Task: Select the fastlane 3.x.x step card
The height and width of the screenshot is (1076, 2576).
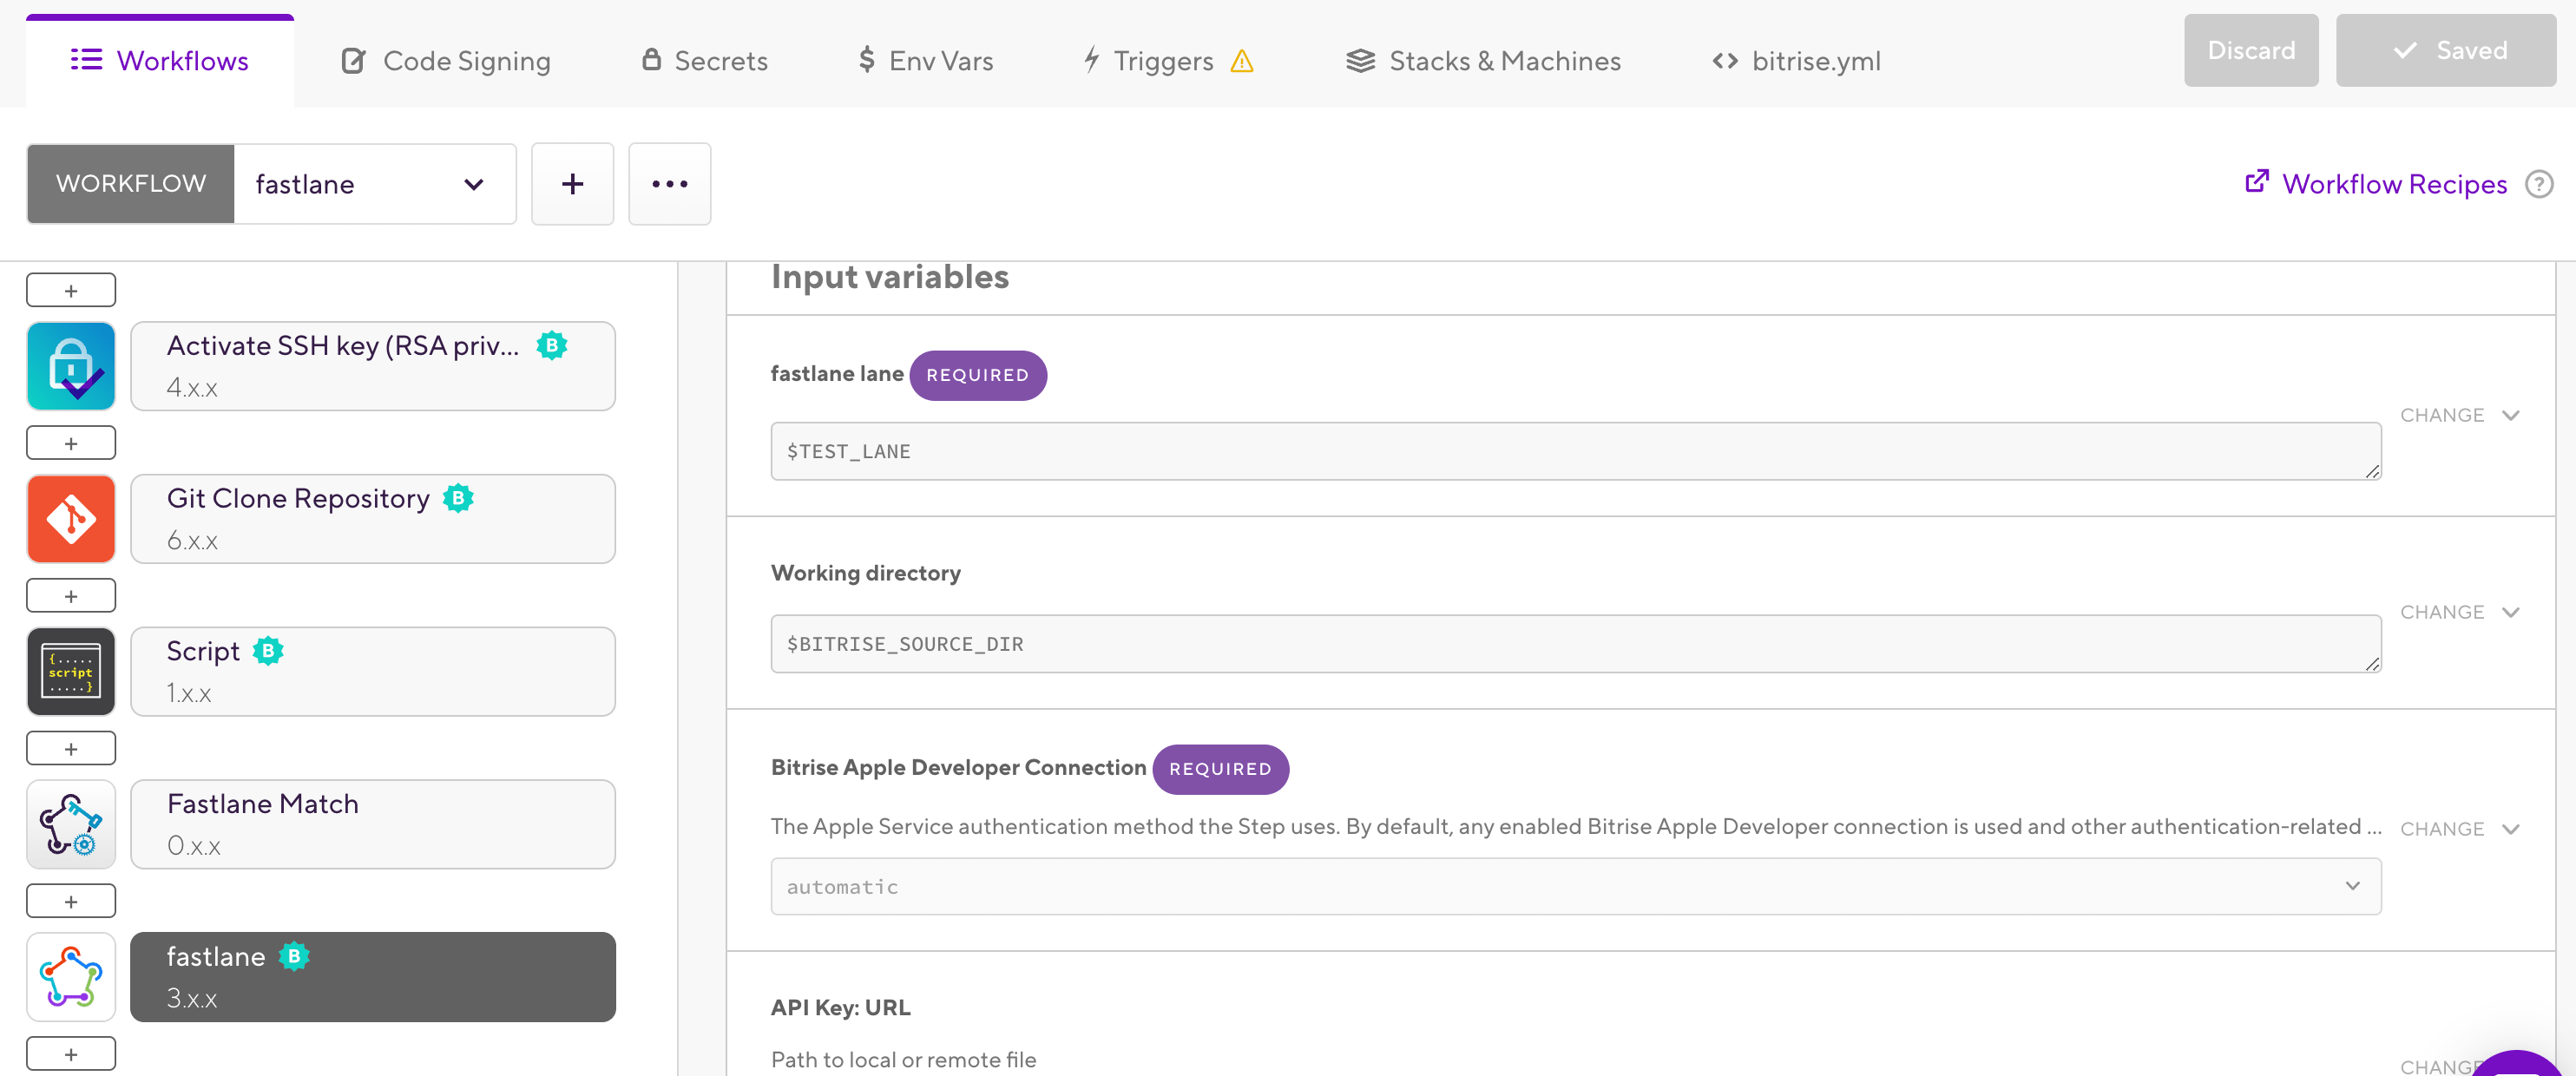Action: coord(373,978)
